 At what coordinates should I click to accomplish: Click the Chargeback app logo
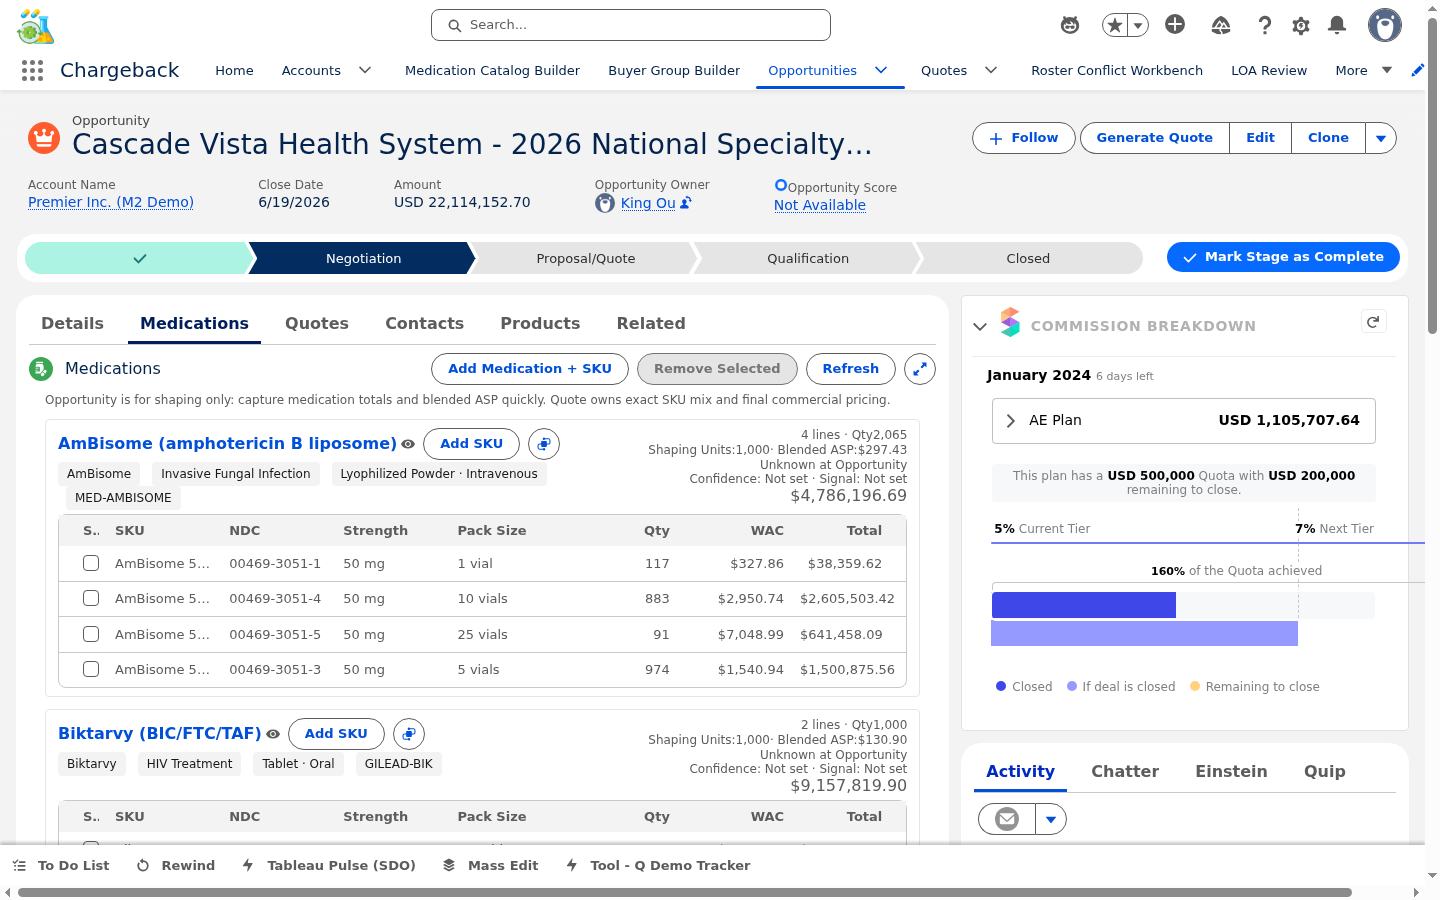(35, 26)
